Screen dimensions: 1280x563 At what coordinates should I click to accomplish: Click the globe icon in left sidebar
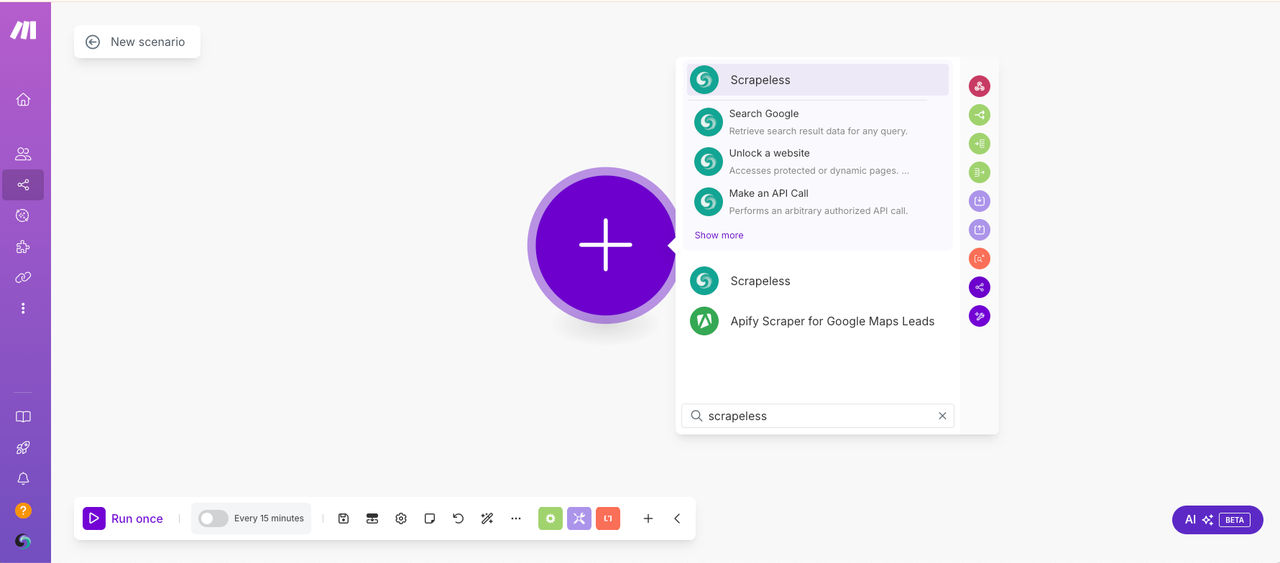tap(23, 215)
